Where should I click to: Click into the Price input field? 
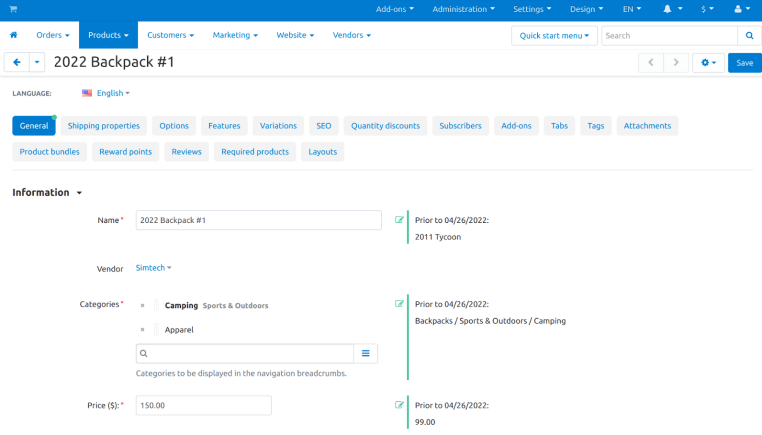point(203,405)
